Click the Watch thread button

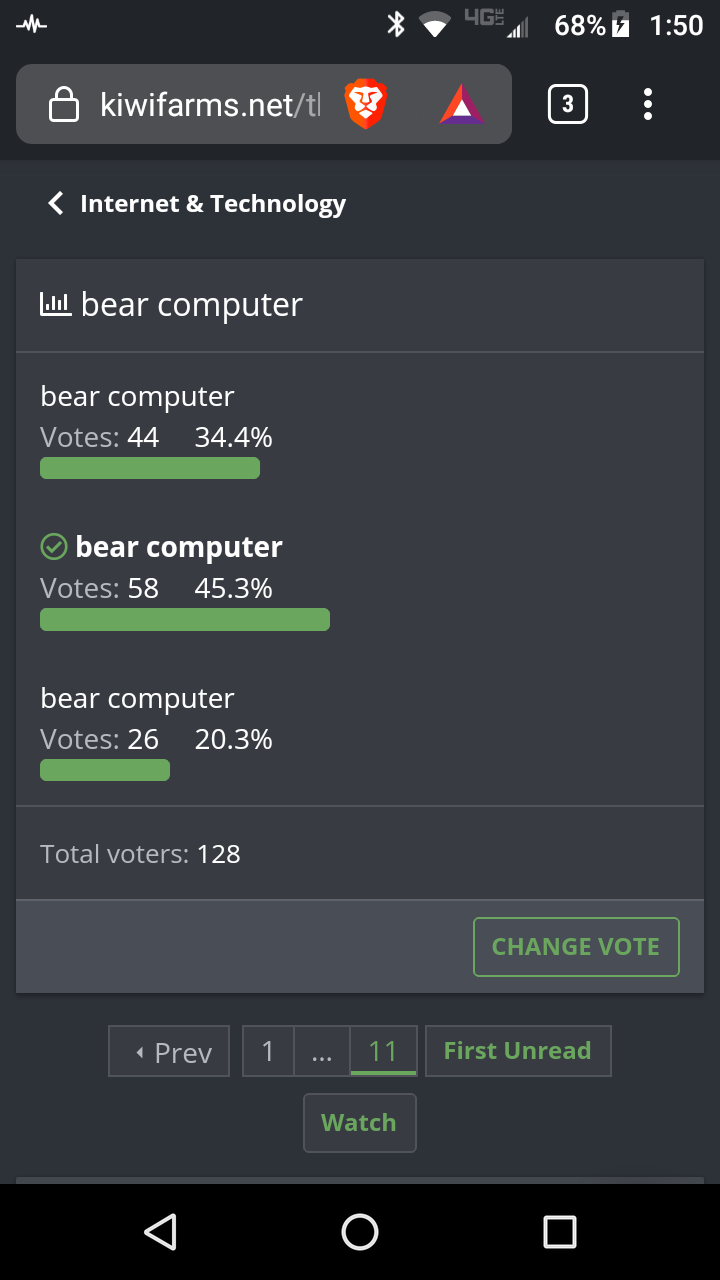(x=359, y=1123)
